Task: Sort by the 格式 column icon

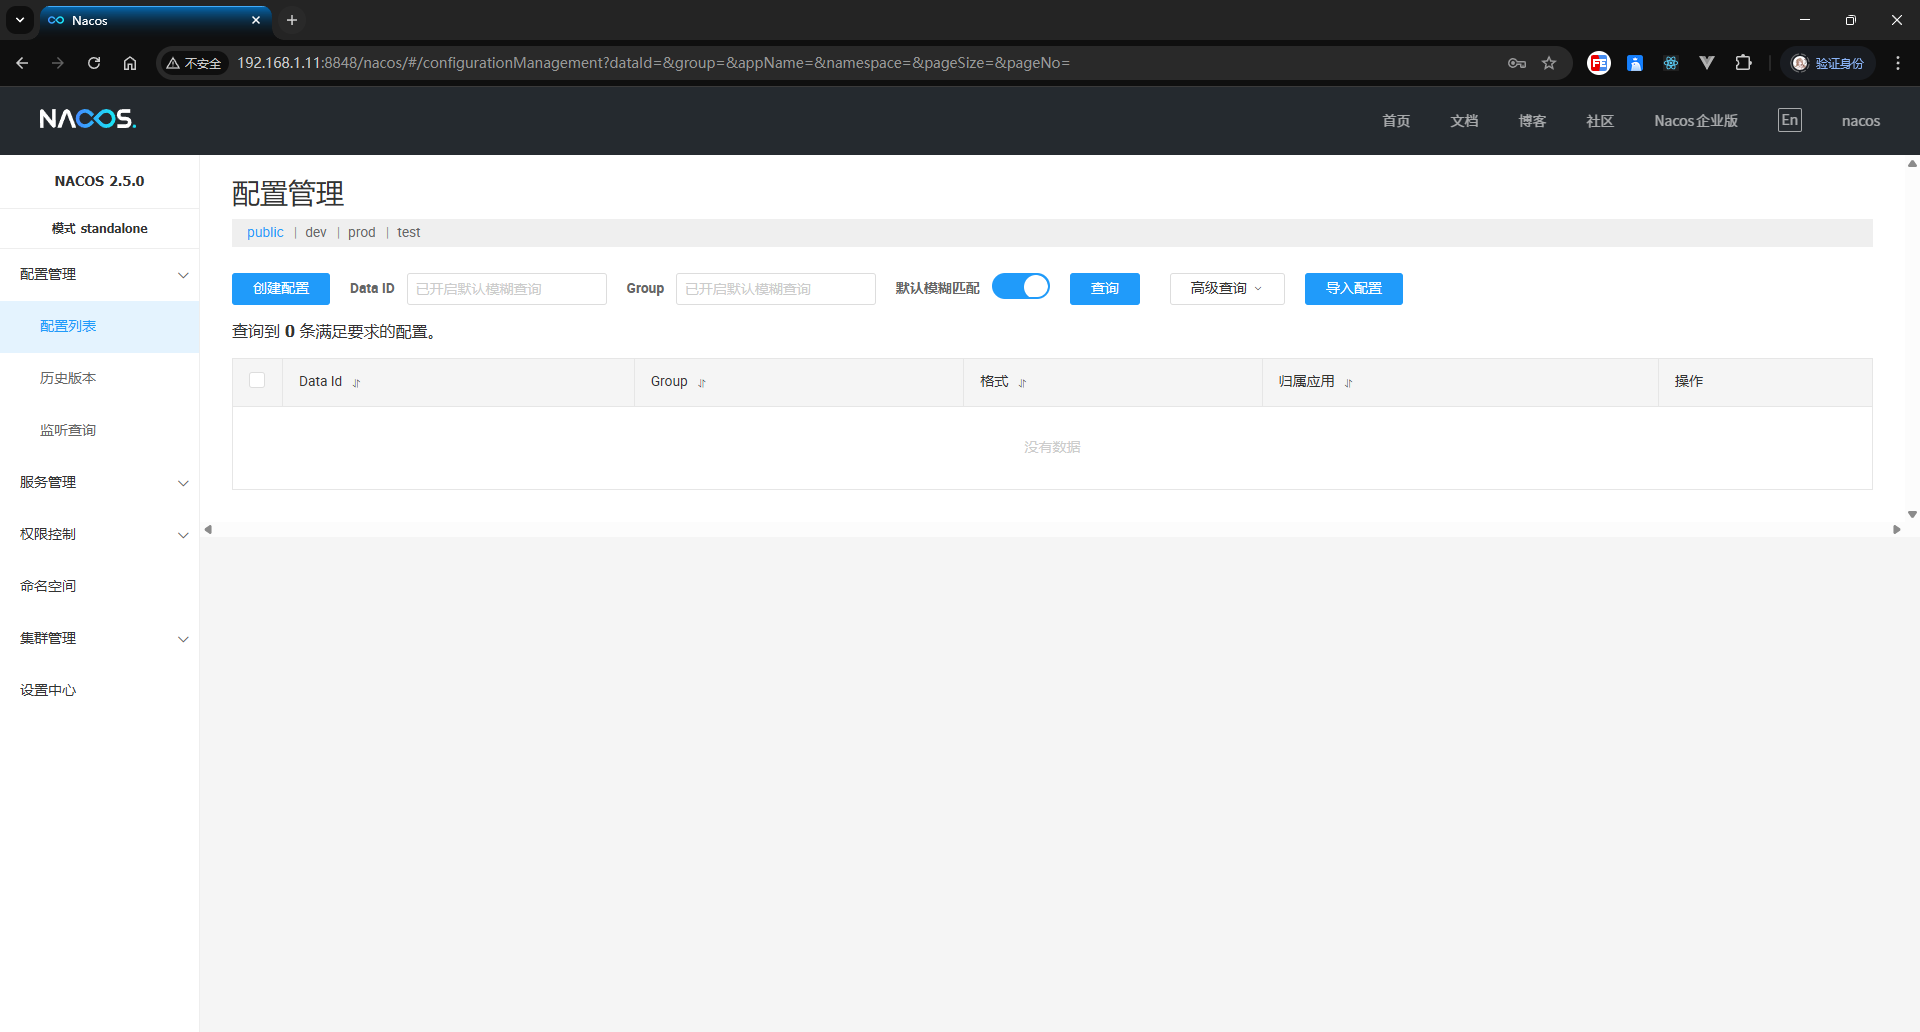Action: tap(1022, 383)
